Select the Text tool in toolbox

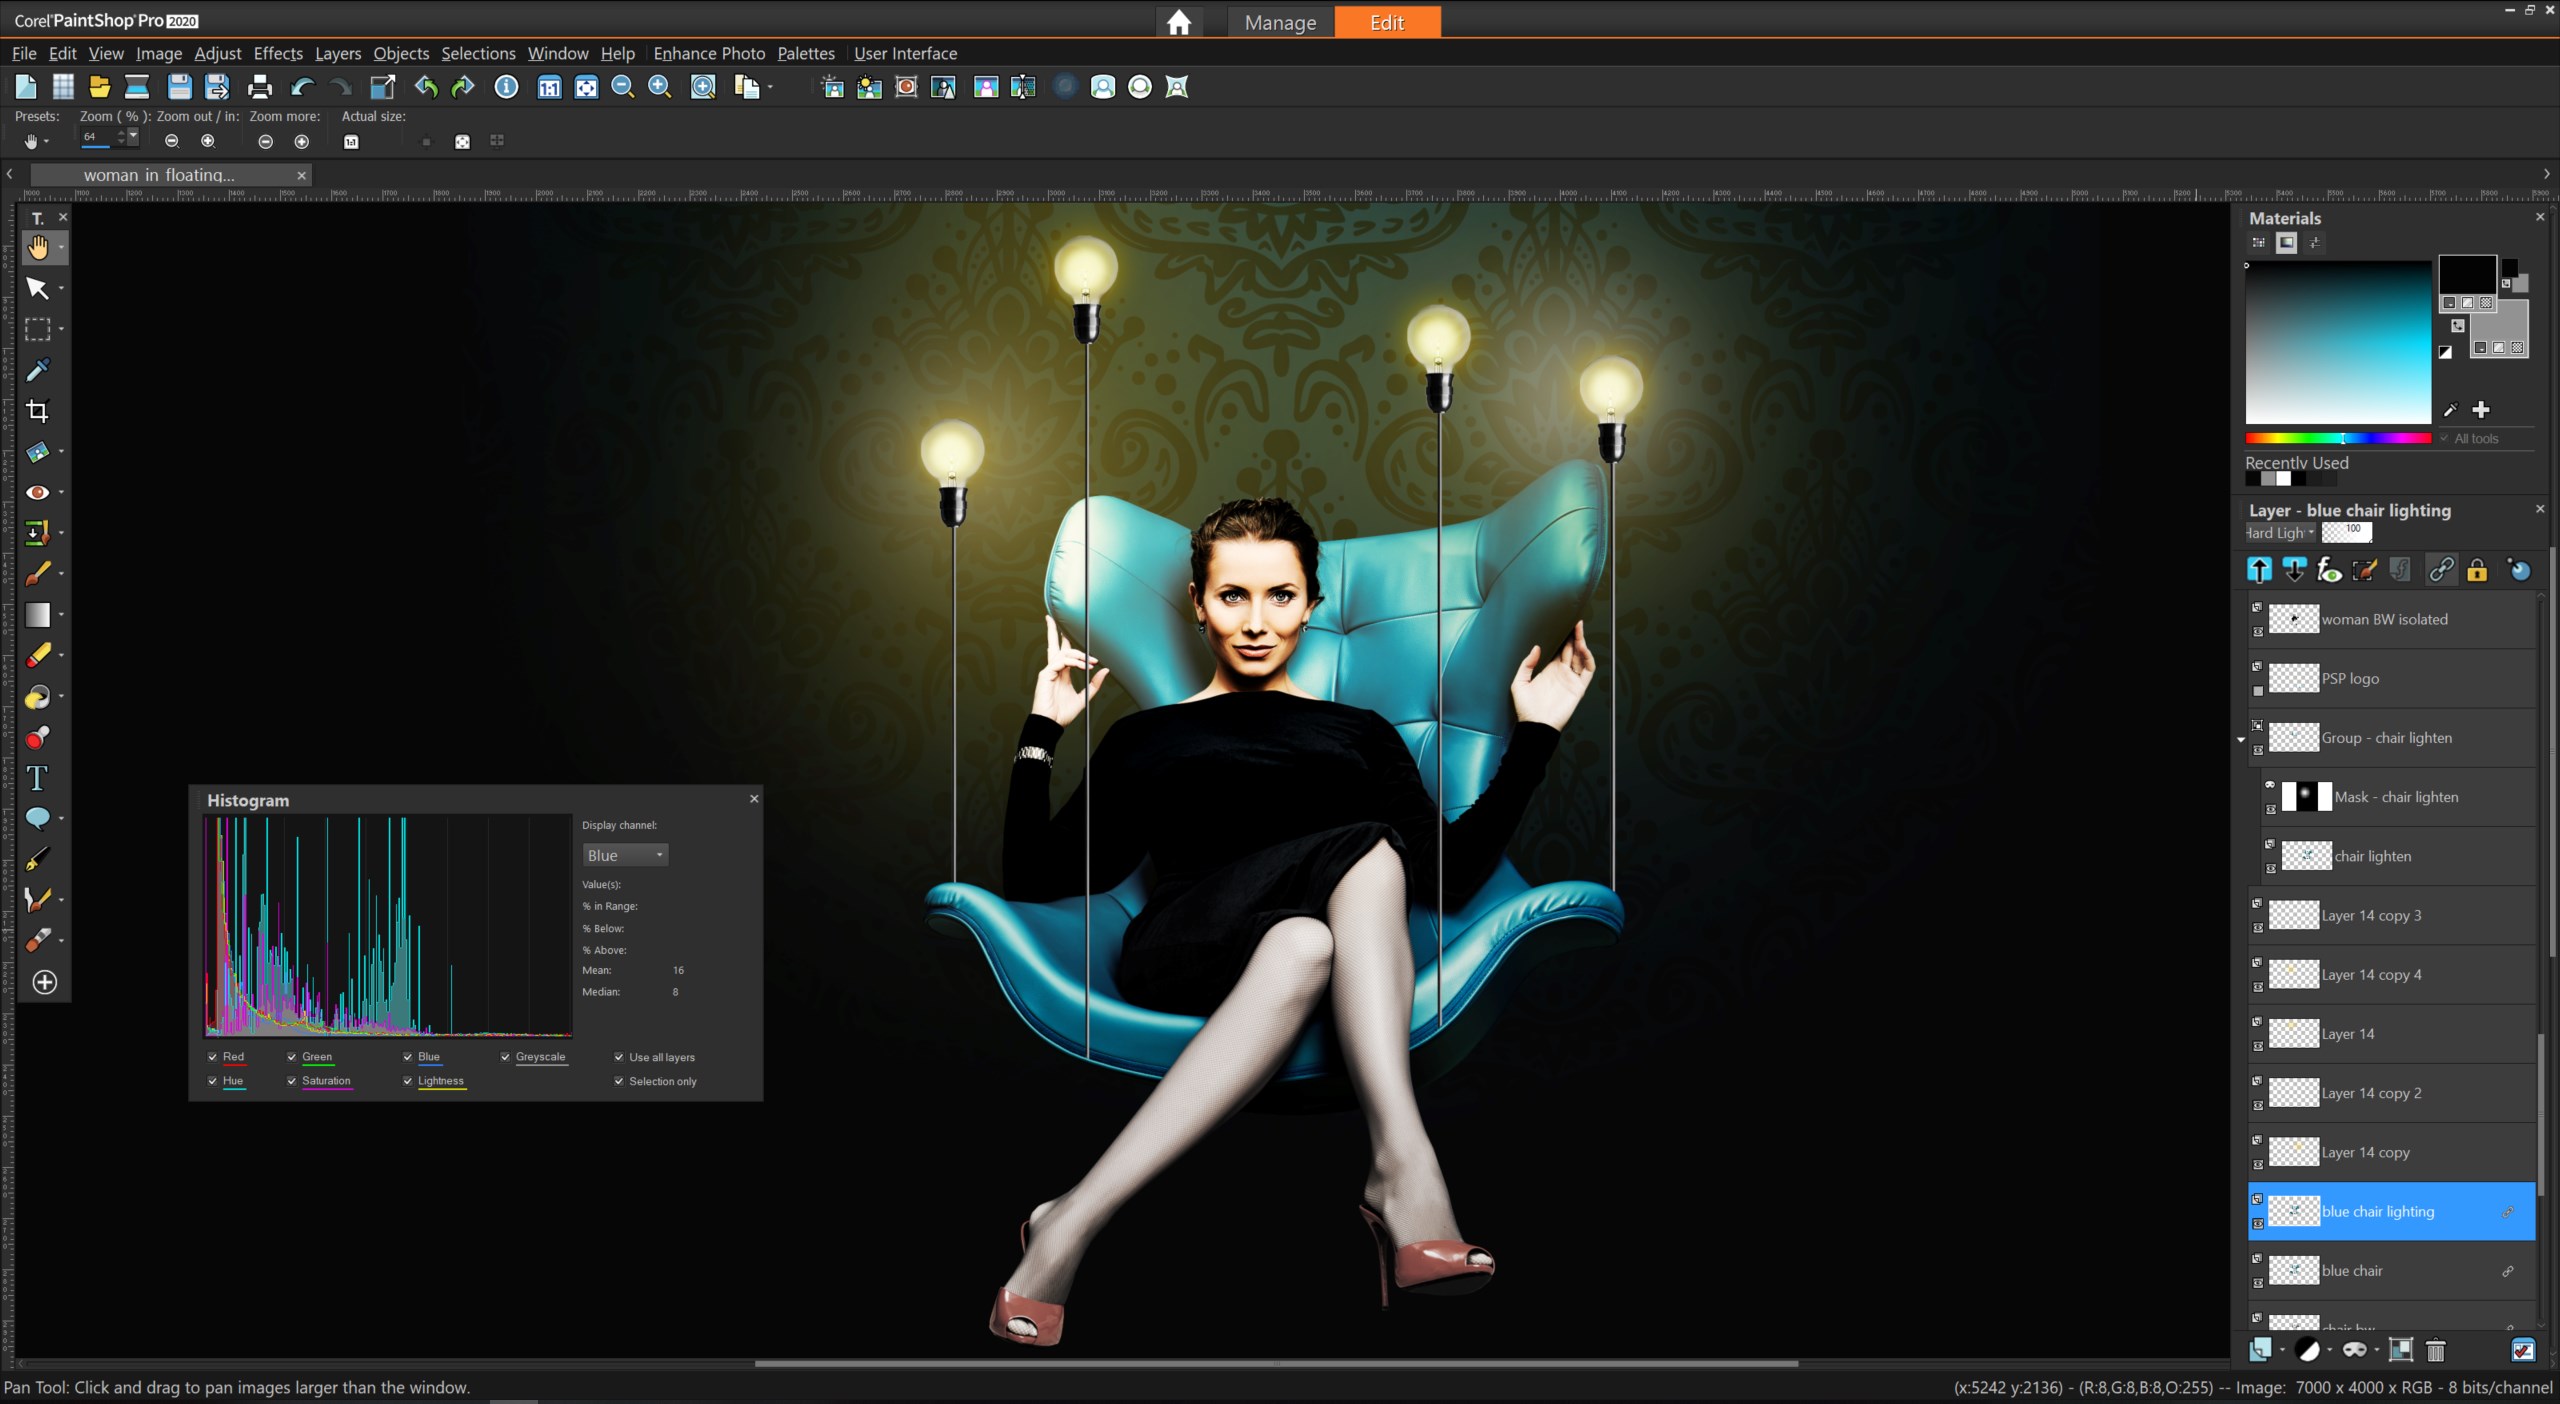point(37,778)
